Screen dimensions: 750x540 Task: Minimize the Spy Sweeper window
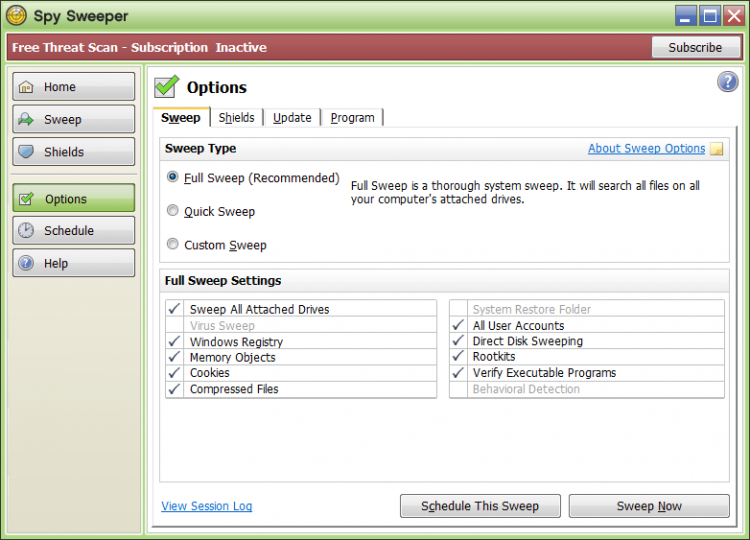pos(685,16)
